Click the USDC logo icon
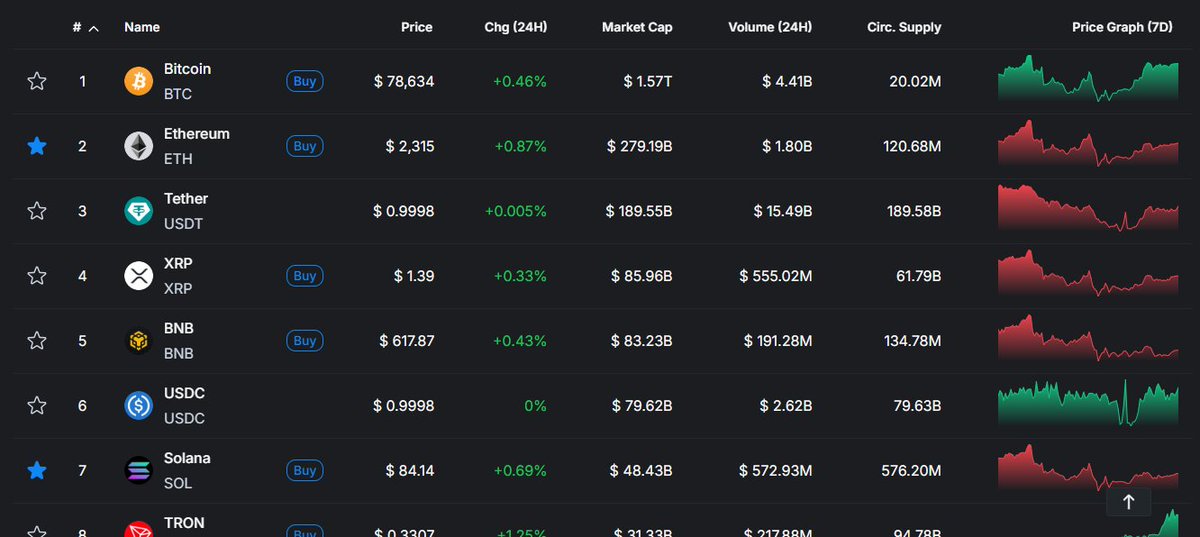The width and height of the screenshot is (1200, 537). pos(138,406)
